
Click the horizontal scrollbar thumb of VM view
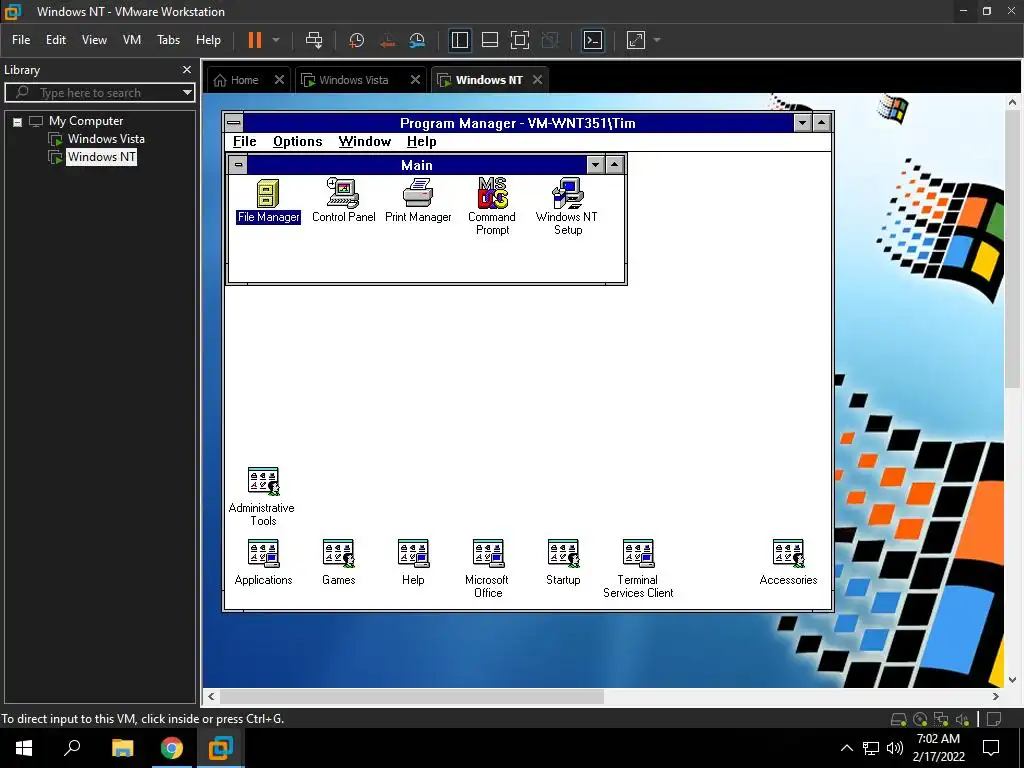pyautogui.click(x=412, y=697)
